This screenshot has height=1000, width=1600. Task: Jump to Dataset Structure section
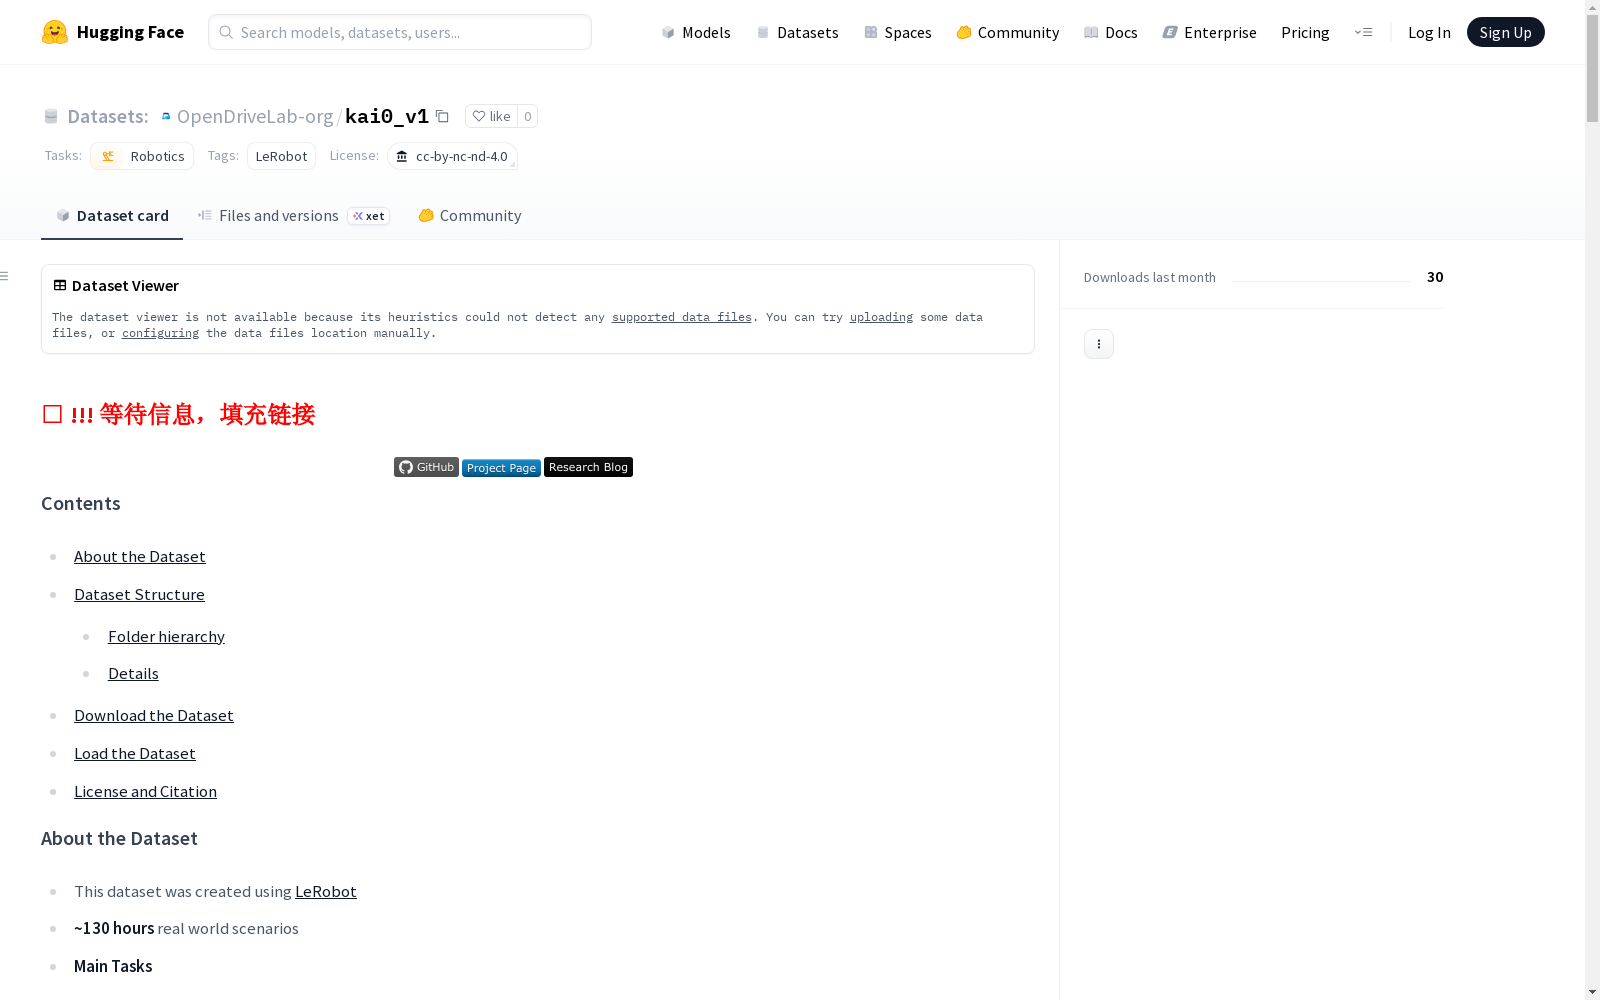coord(139,594)
